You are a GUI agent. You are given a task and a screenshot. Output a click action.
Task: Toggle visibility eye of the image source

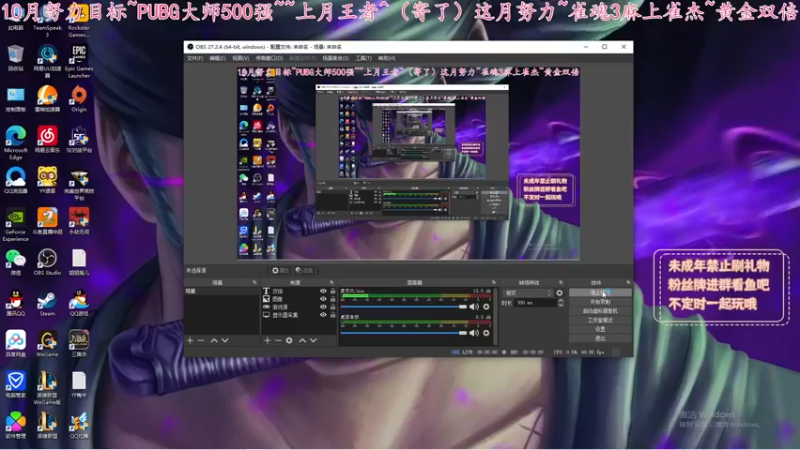point(323,299)
